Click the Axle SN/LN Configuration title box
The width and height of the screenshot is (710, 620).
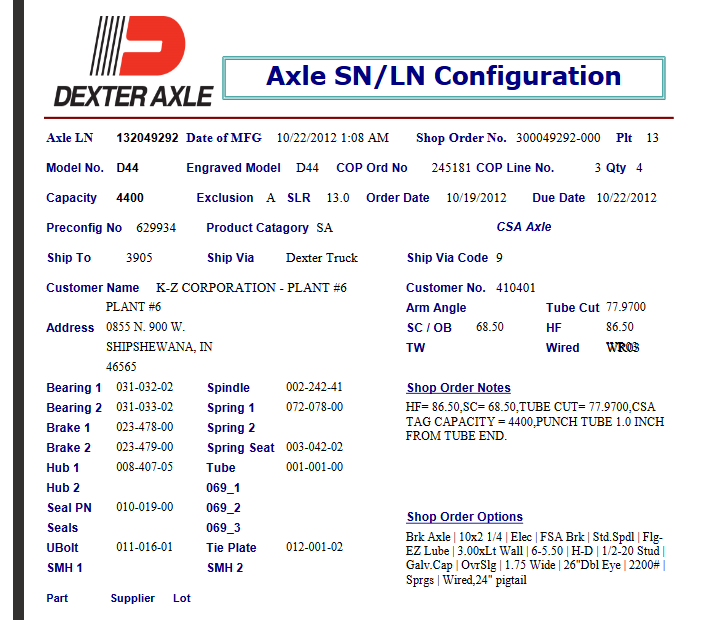click(443, 77)
